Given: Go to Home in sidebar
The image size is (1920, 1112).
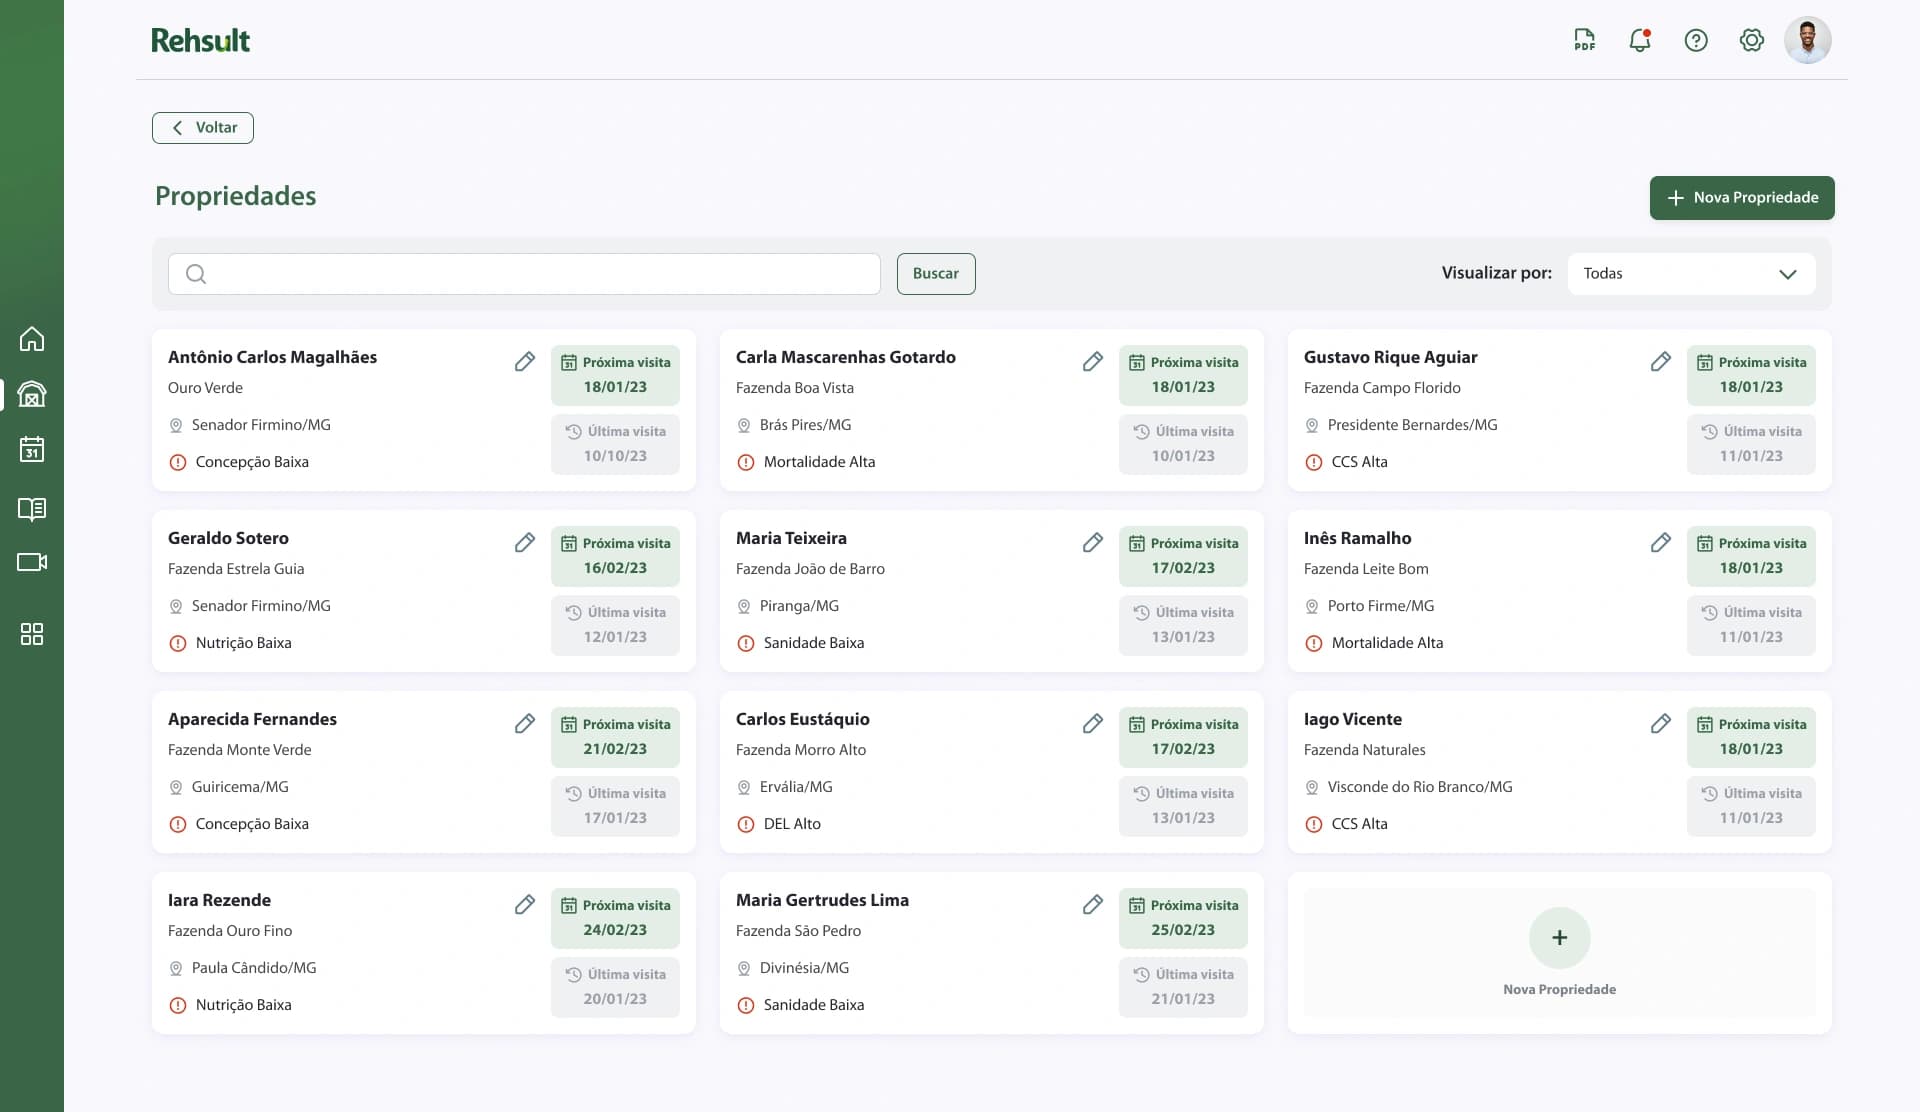Looking at the screenshot, I should click(x=32, y=339).
